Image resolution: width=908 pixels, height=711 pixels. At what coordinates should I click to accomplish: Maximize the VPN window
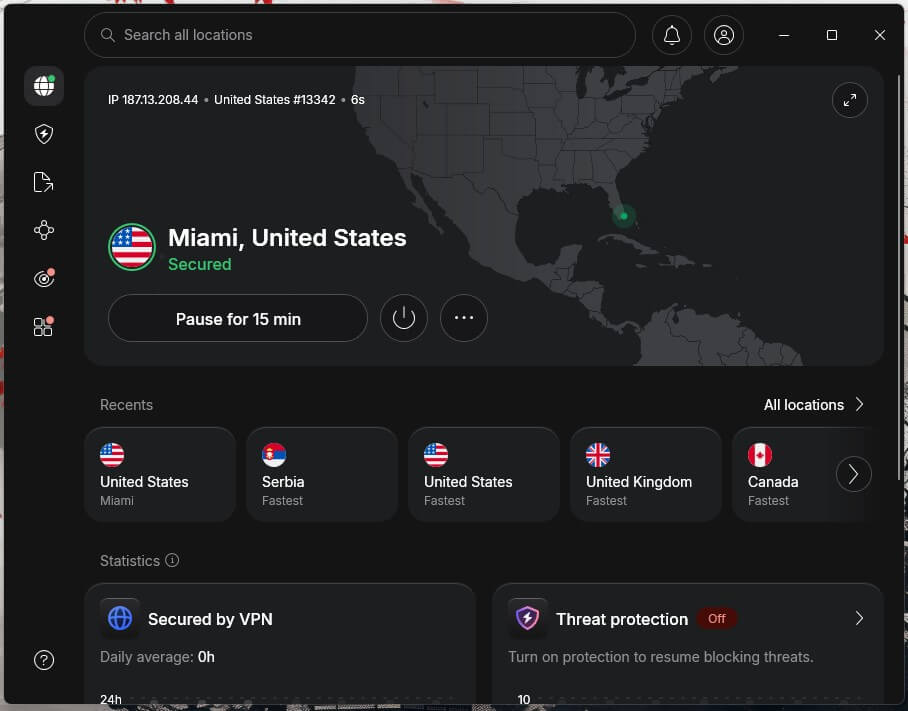(x=832, y=35)
